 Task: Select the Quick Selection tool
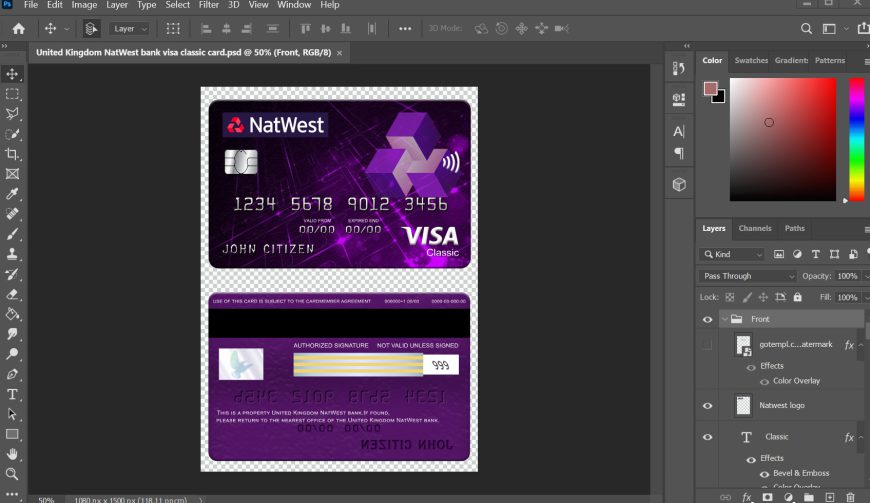coord(12,134)
